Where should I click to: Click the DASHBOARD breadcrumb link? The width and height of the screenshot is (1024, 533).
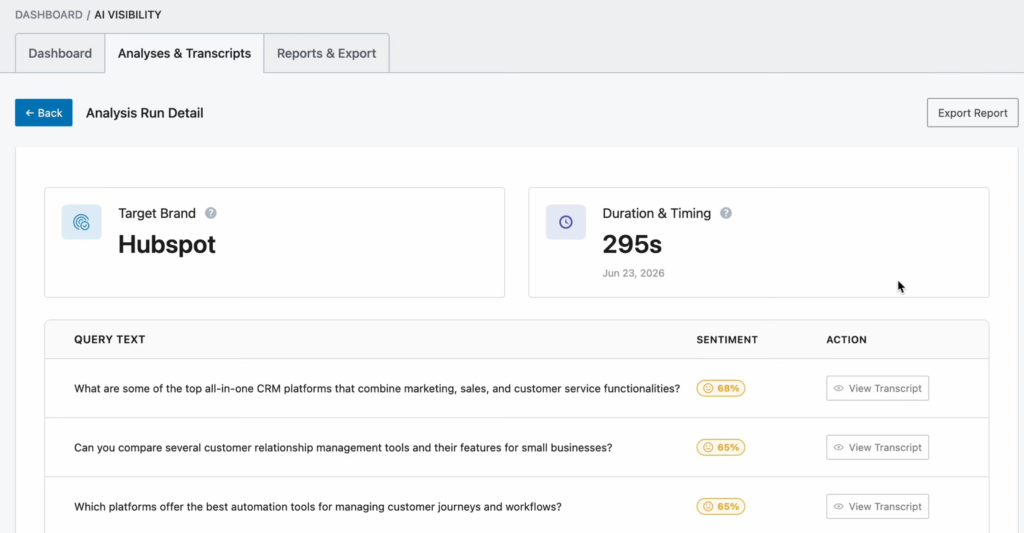[49, 14]
